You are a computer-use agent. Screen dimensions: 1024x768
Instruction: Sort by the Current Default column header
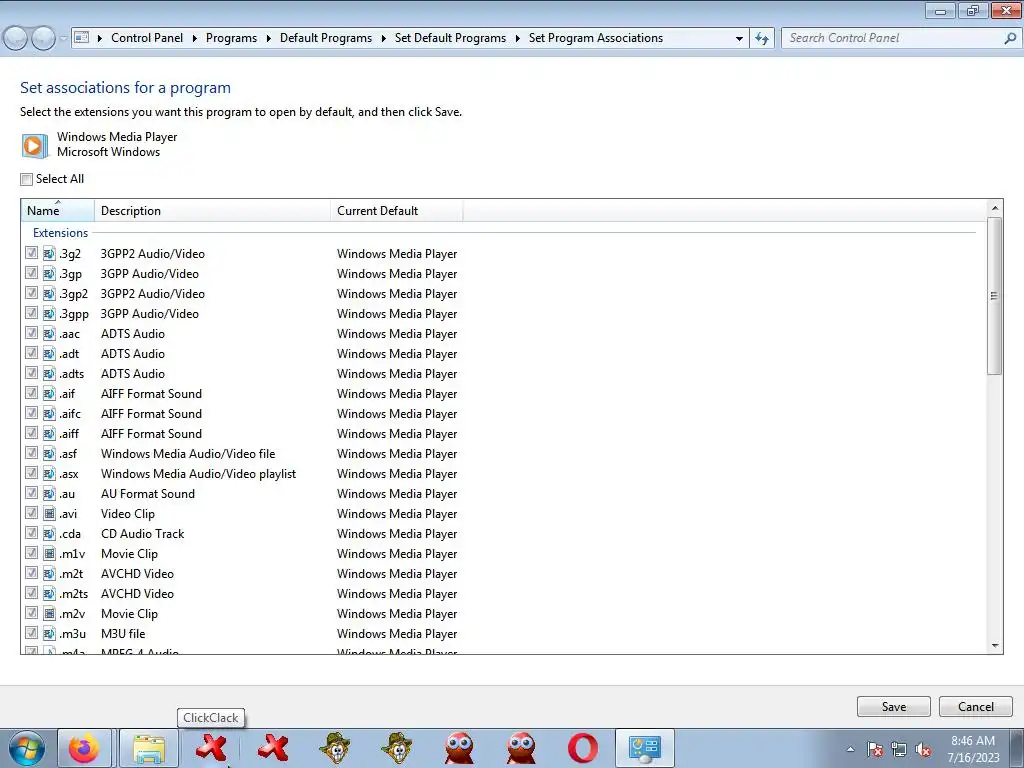396,211
